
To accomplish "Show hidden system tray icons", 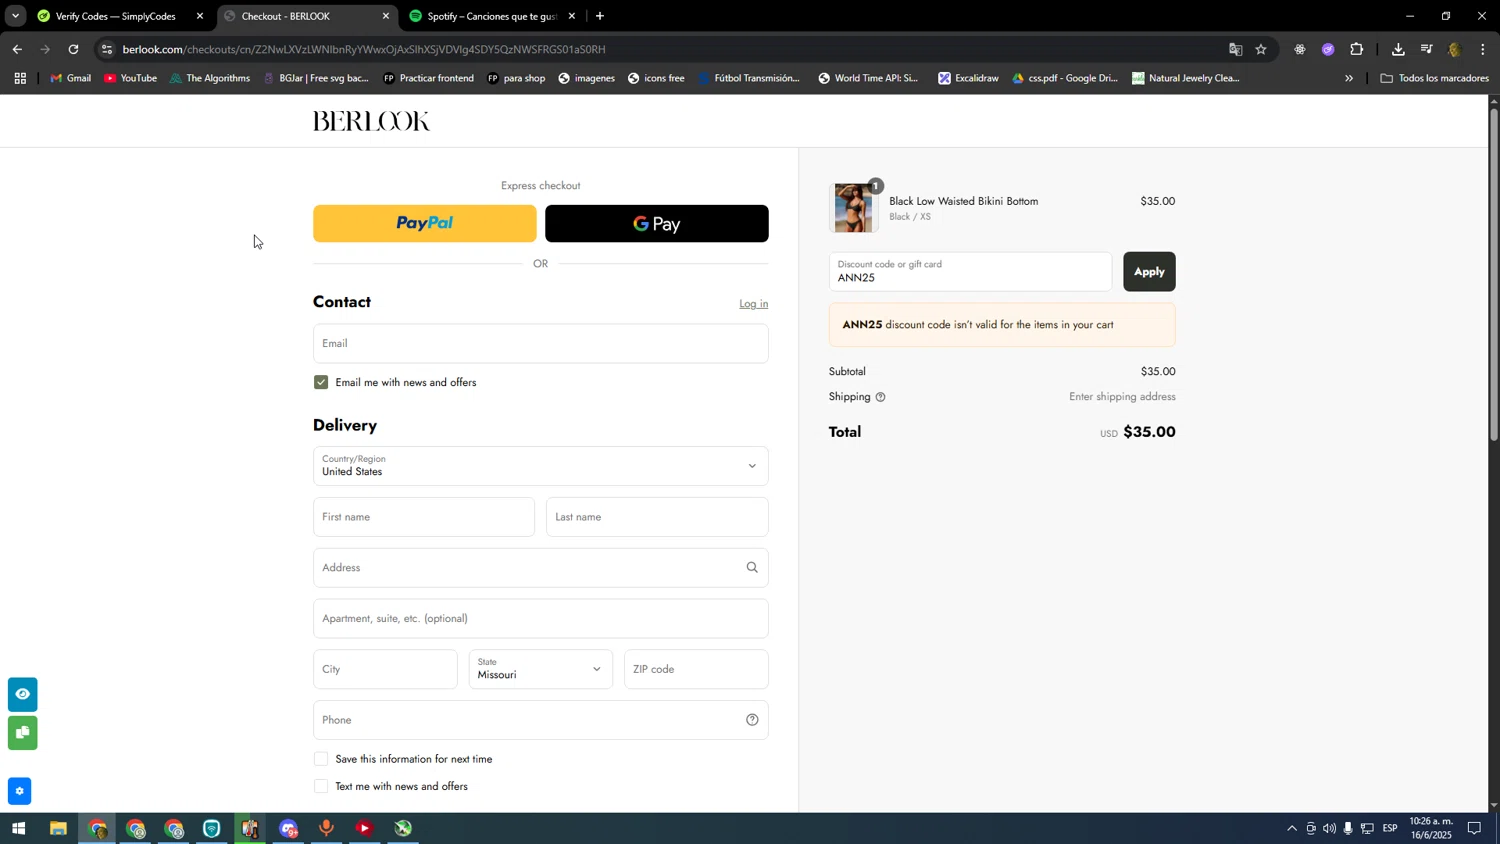I will (x=1291, y=829).
